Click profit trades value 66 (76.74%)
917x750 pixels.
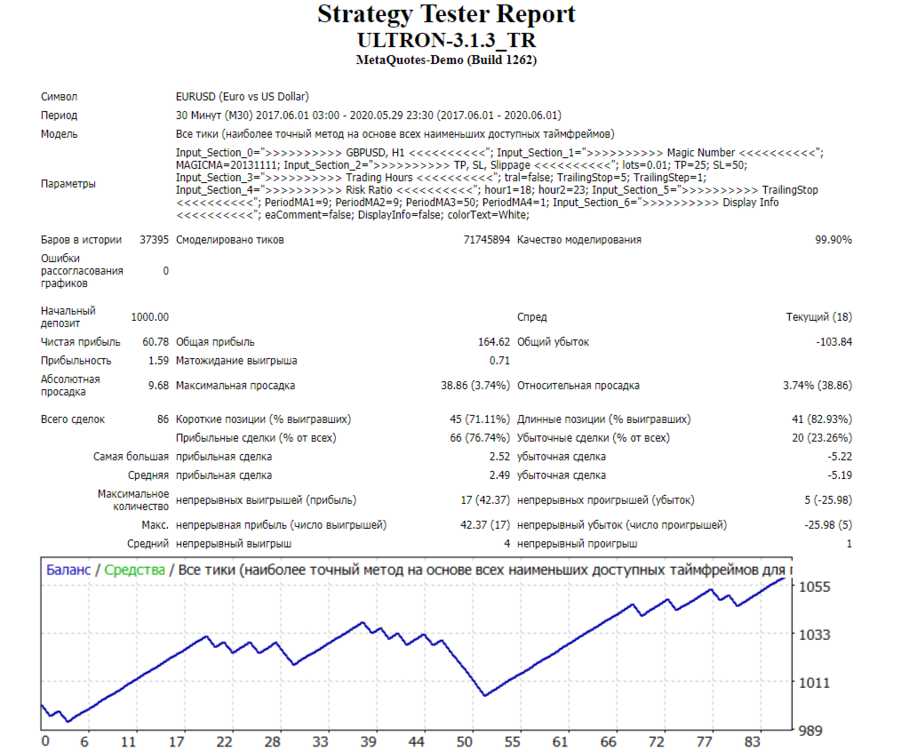pos(480,438)
